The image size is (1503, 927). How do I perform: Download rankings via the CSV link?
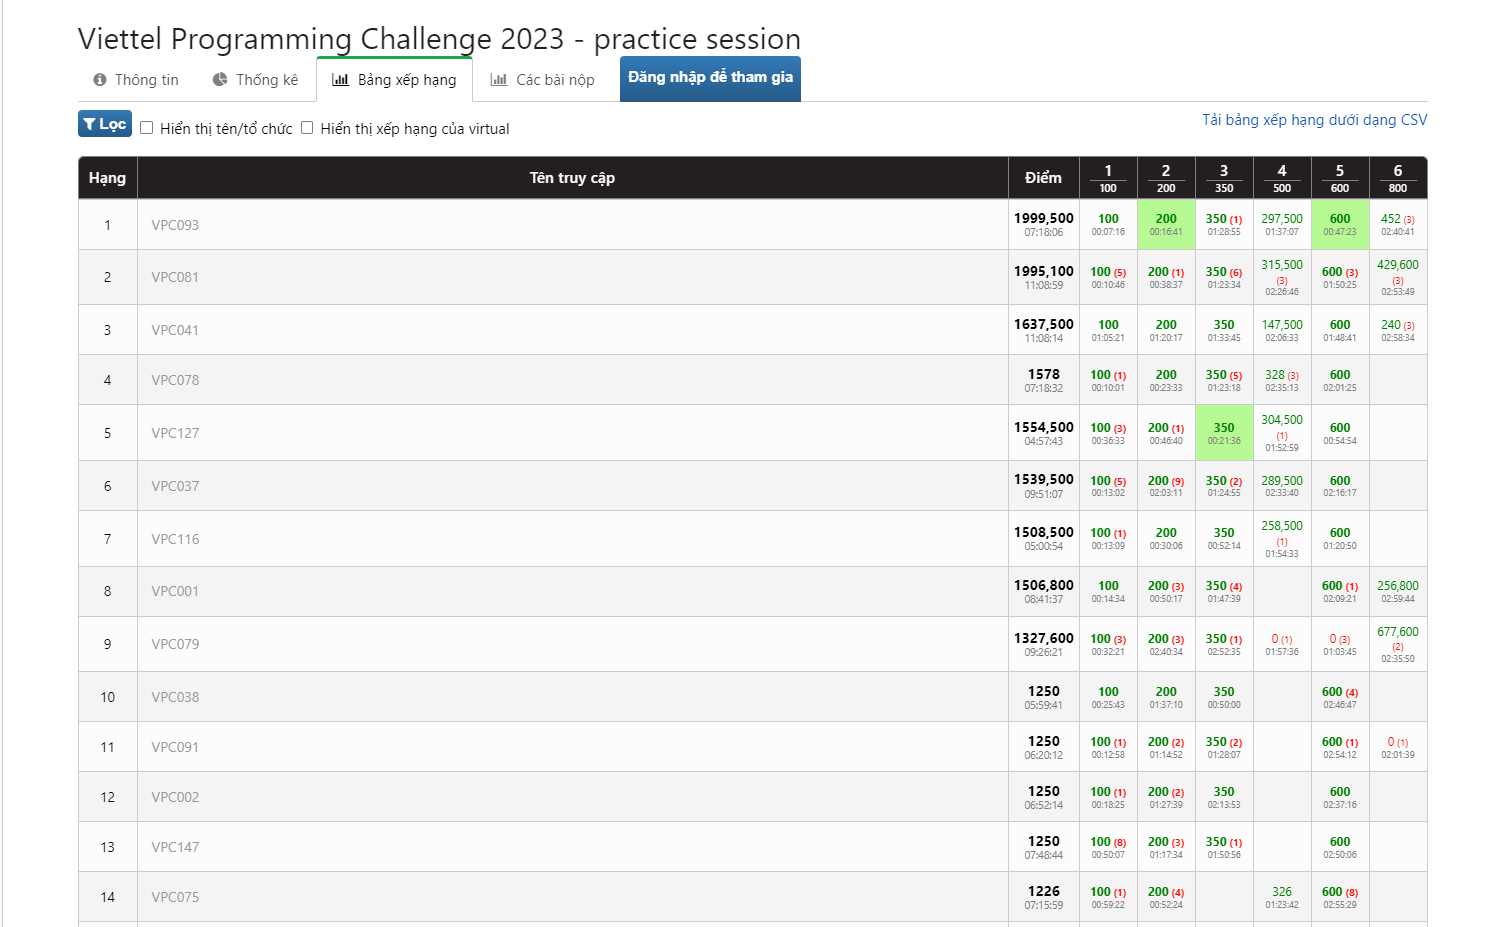click(1314, 120)
